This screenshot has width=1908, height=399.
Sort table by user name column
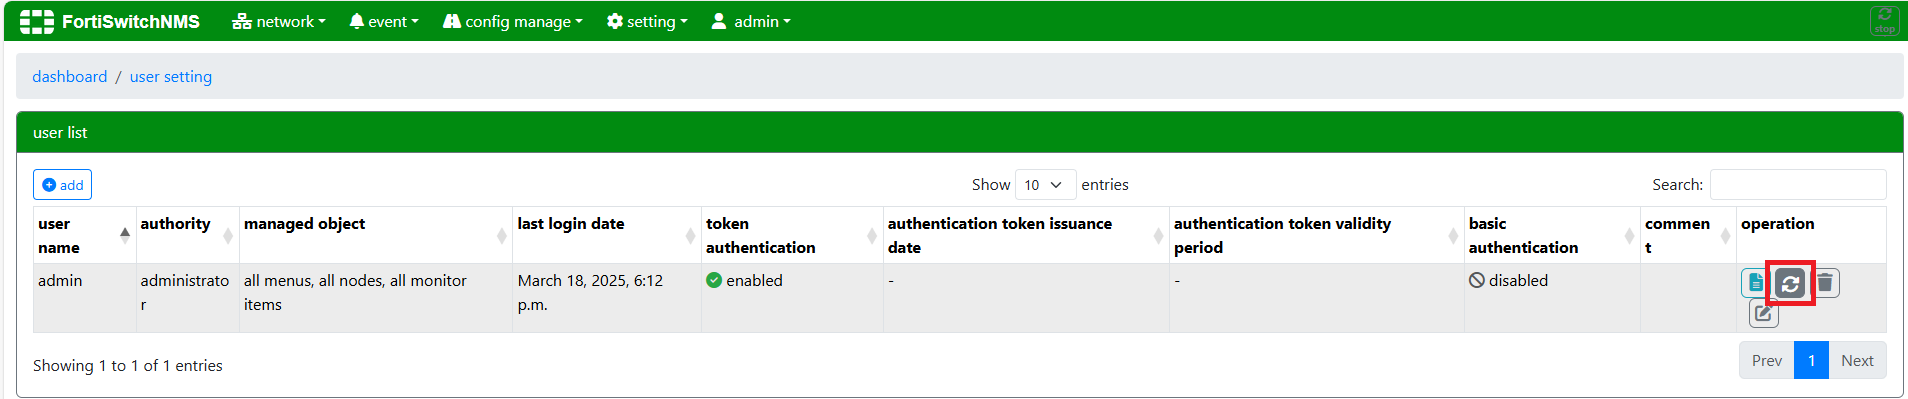[x=84, y=235]
